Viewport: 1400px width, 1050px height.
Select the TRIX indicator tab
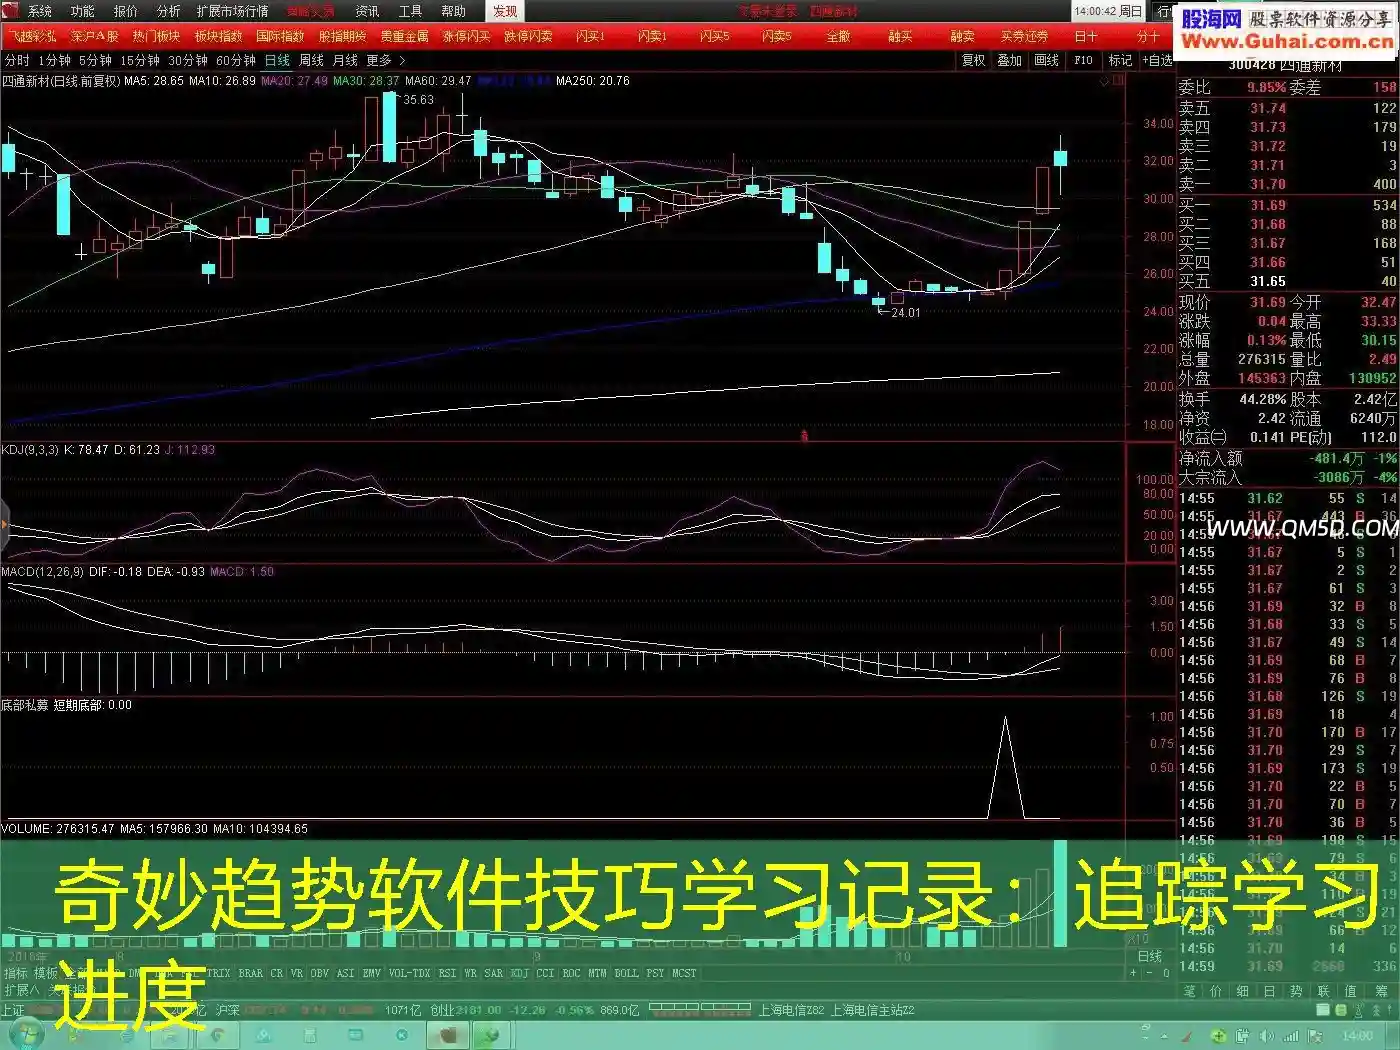point(218,973)
